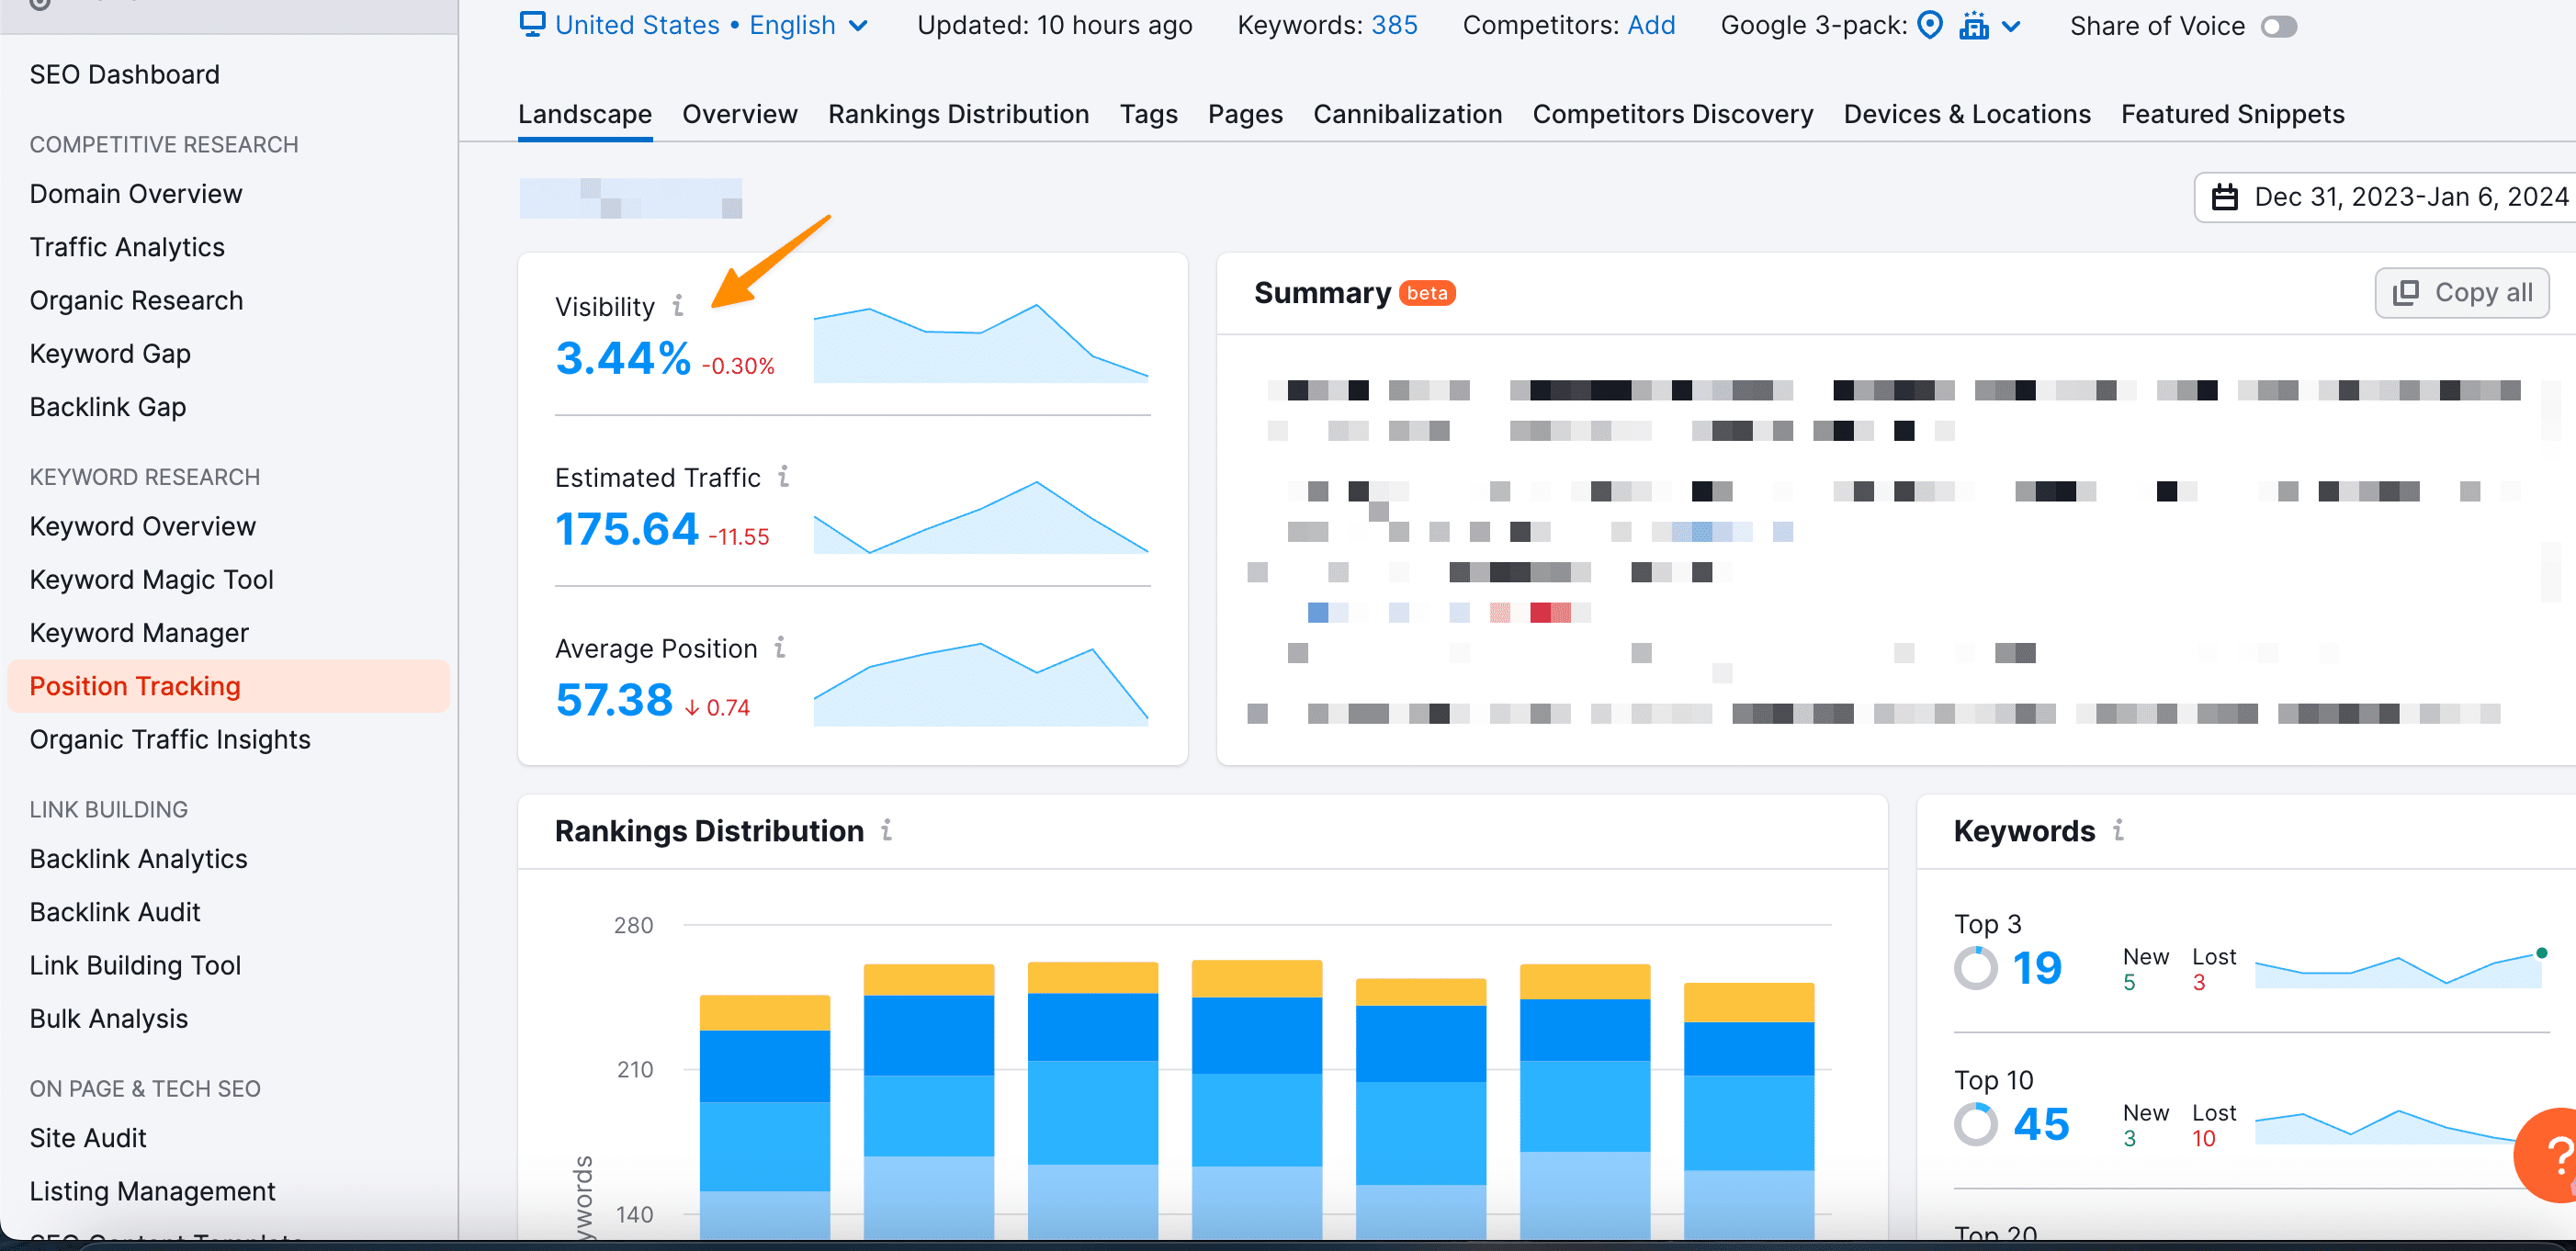
Task: Toggle the Share of Voice switch
Action: click(x=2279, y=26)
